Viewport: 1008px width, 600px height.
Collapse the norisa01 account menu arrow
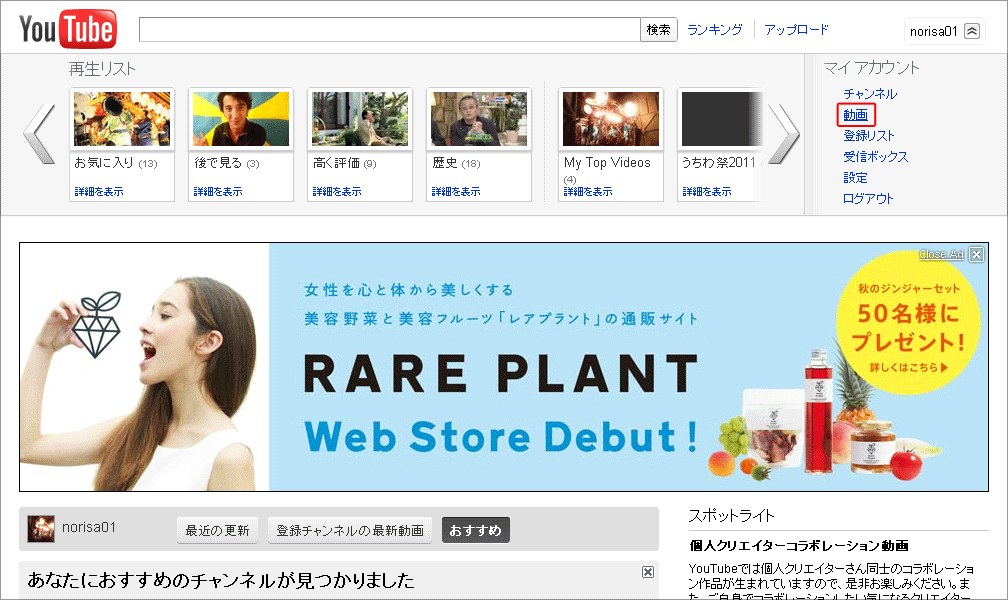pyautogui.click(x=972, y=31)
